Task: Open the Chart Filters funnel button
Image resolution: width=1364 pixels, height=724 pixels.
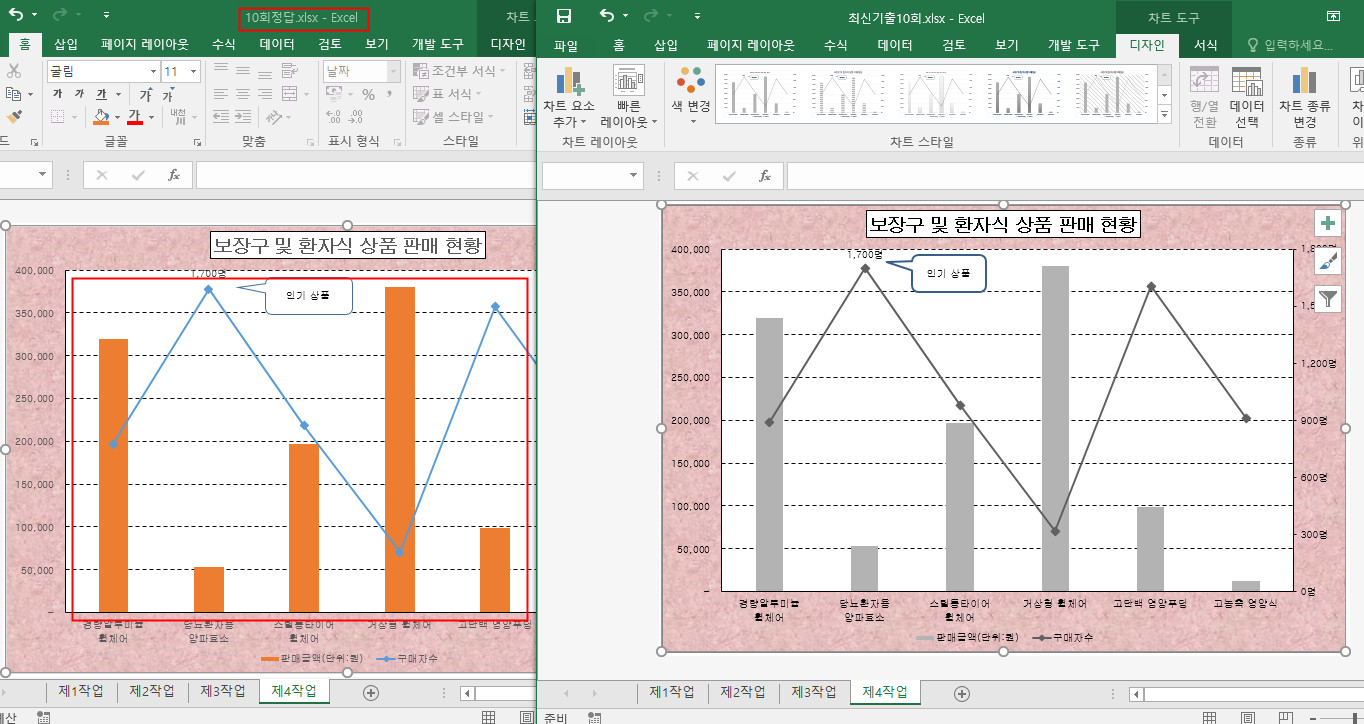Action: click(x=1328, y=298)
